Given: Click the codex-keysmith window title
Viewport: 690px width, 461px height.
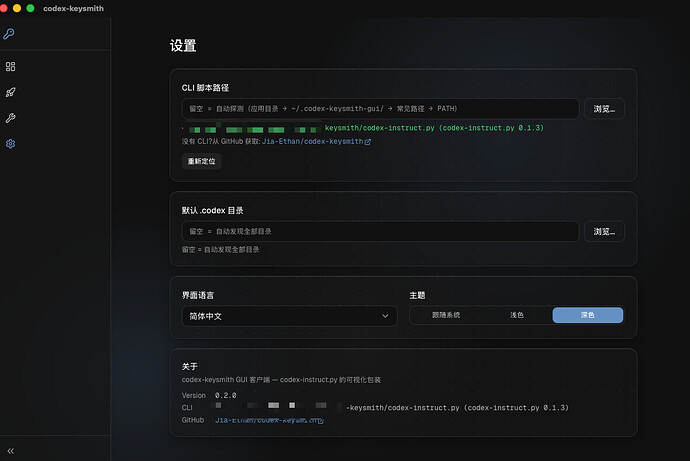Looking at the screenshot, I should coord(73,8).
